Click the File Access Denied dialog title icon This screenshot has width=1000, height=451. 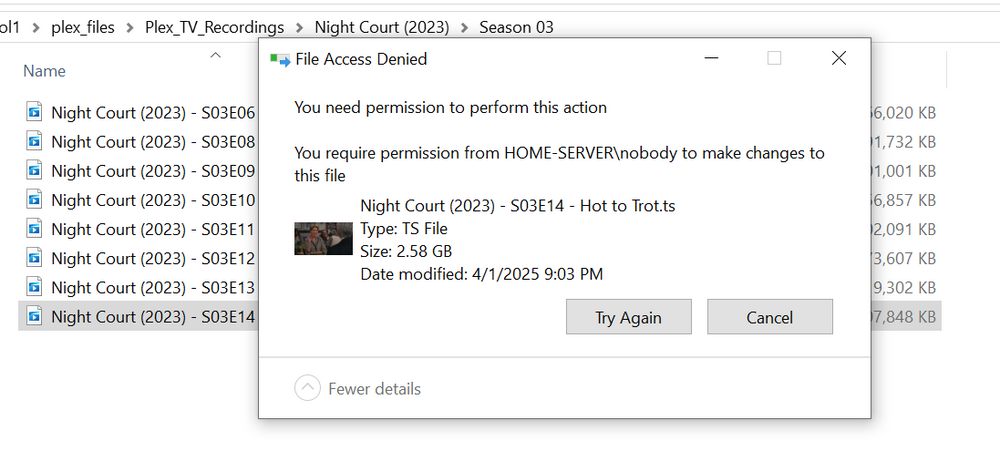click(x=280, y=60)
